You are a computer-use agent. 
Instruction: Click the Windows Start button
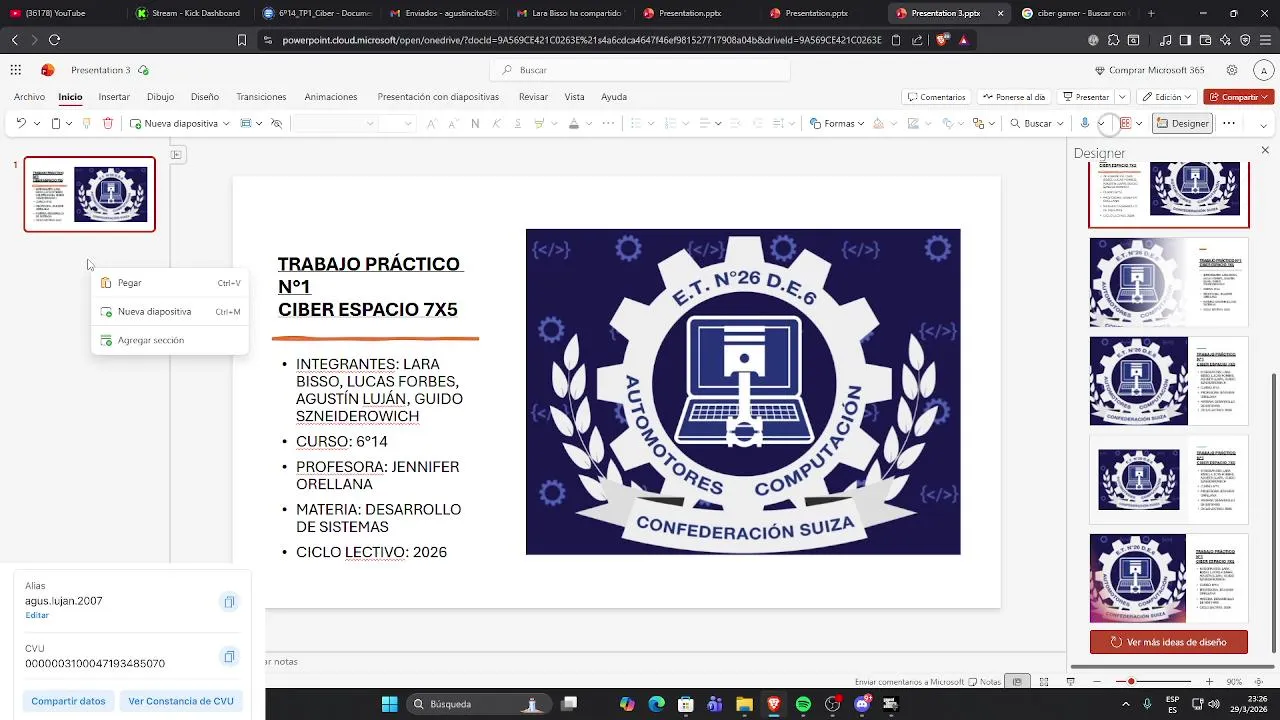pos(389,704)
